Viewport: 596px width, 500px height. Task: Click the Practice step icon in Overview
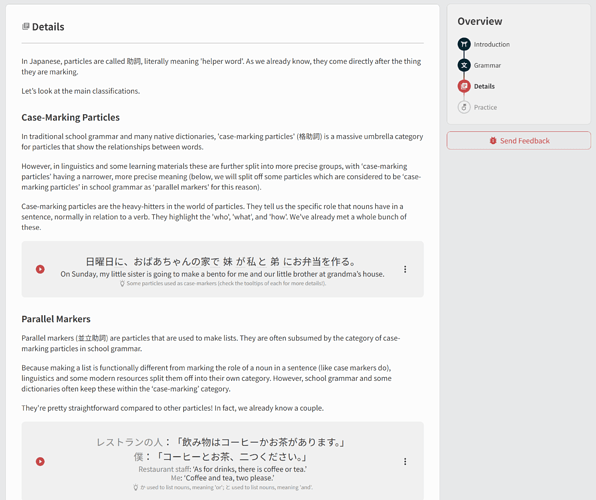[464, 107]
